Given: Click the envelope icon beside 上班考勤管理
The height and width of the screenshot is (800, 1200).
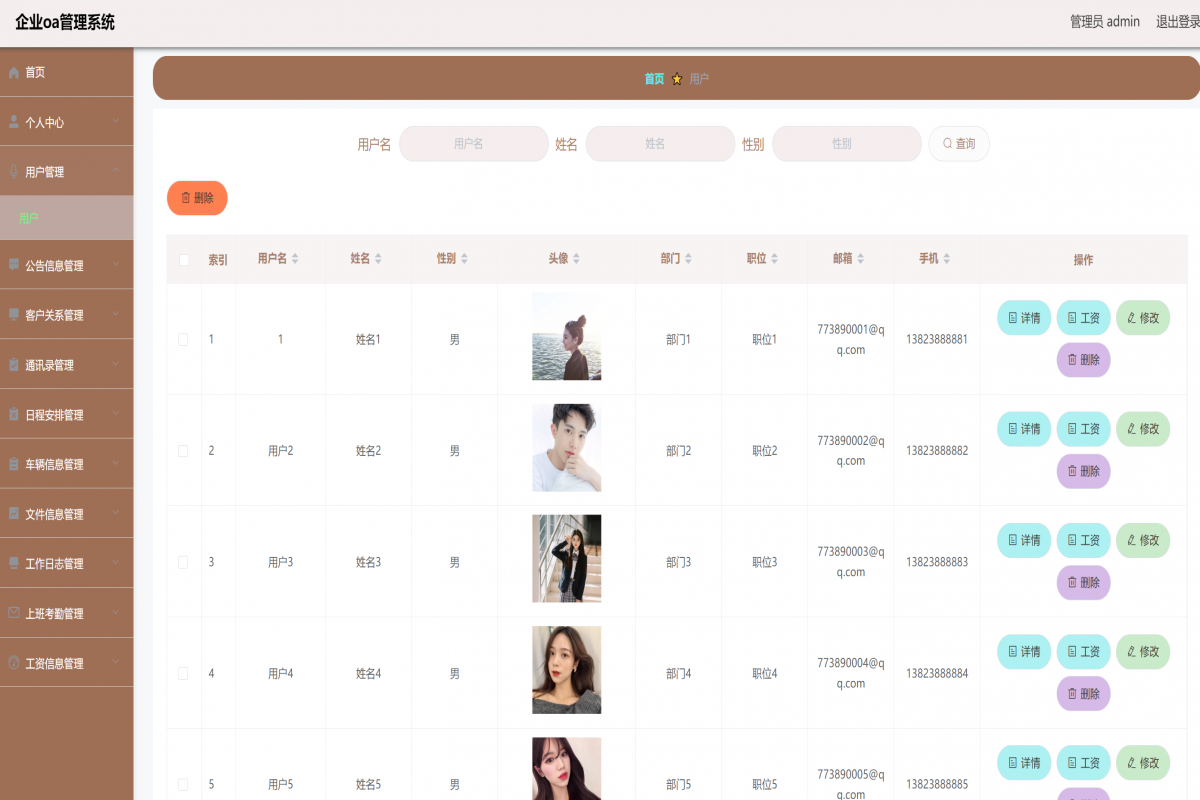Looking at the screenshot, I should coord(14,612).
